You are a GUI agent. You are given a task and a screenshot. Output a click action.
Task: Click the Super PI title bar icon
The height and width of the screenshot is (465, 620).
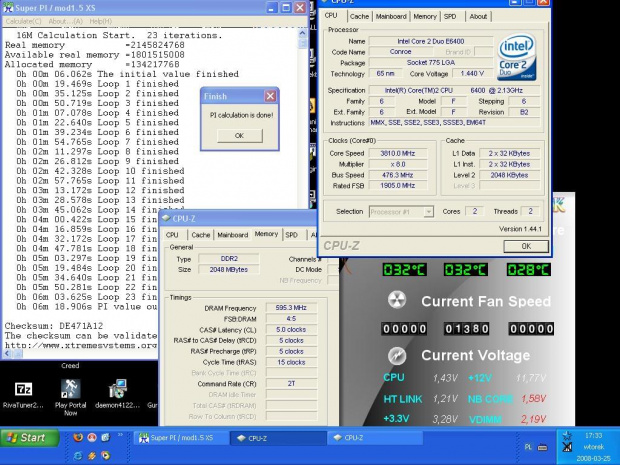click(8, 8)
